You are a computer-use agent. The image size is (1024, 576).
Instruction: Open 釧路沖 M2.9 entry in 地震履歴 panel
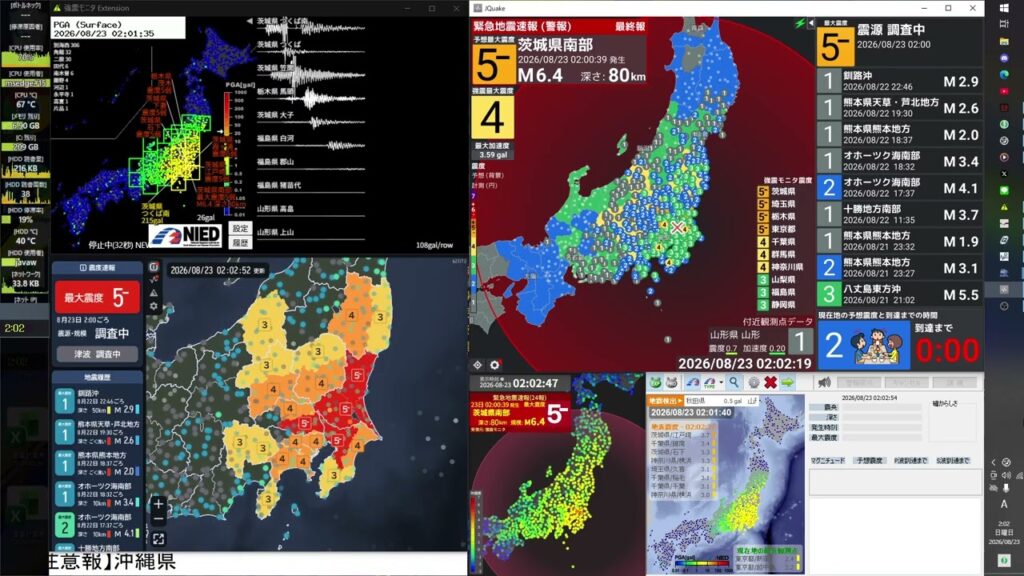click(97, 402)
